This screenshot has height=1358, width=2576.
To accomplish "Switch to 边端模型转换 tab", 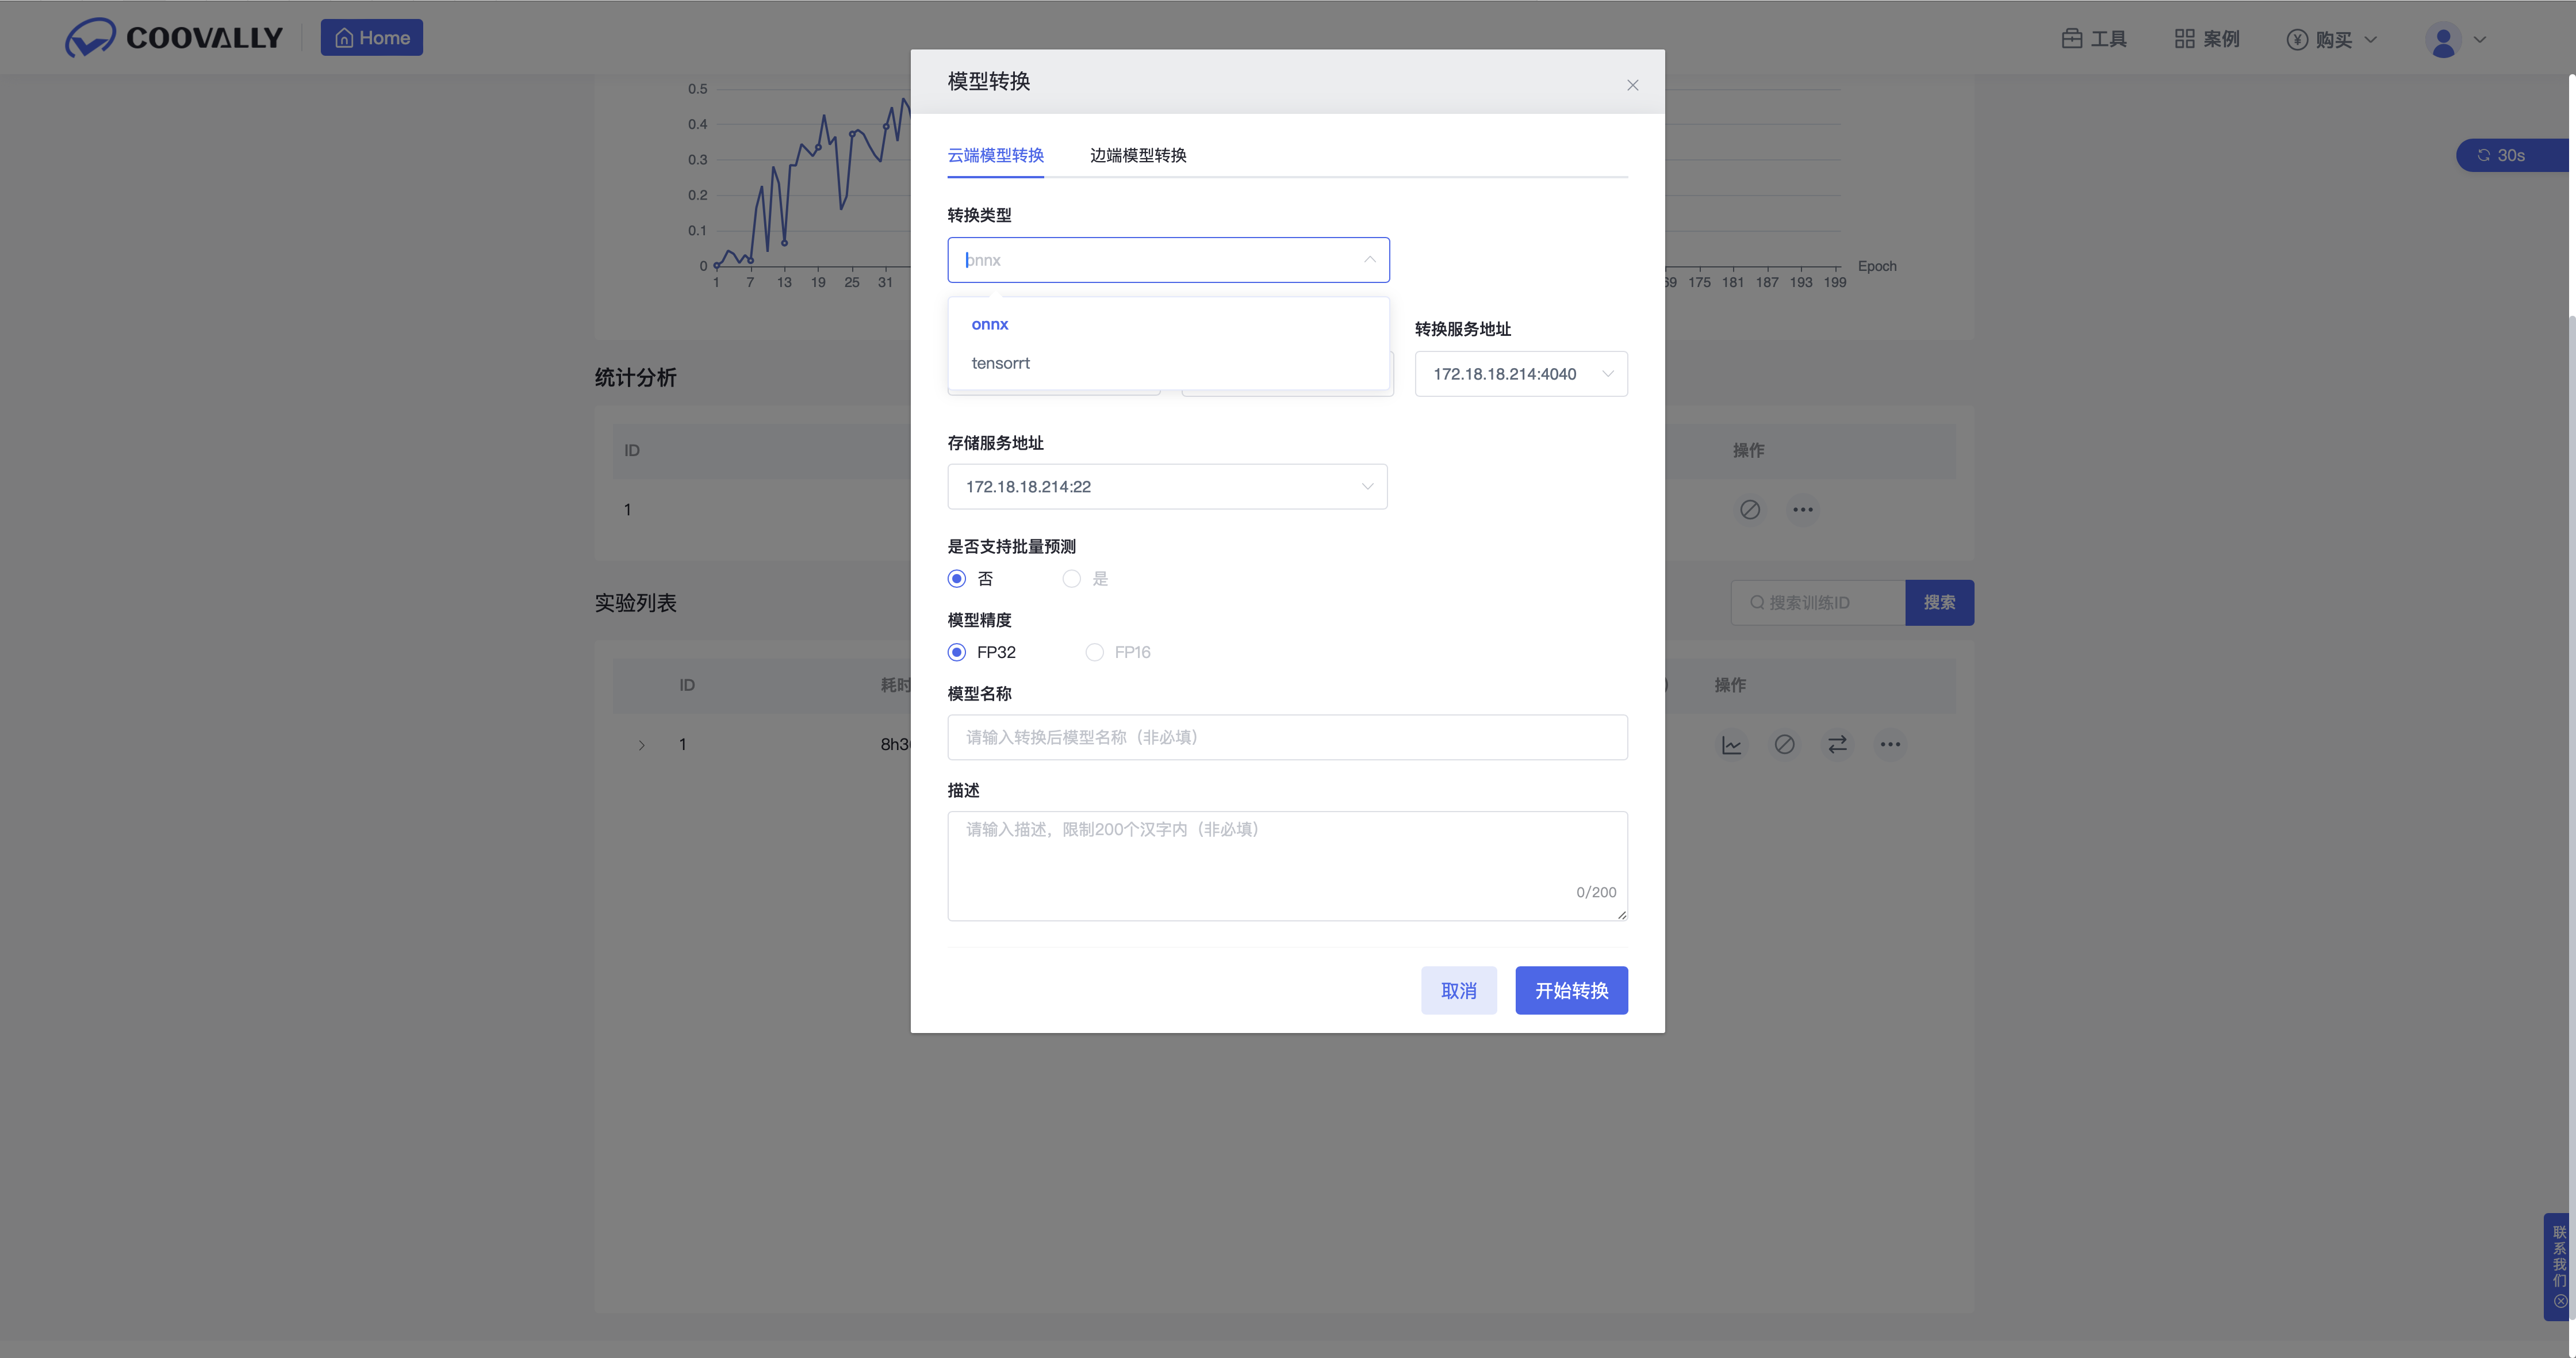I will pyautogui.click(x=1137, y=155).
